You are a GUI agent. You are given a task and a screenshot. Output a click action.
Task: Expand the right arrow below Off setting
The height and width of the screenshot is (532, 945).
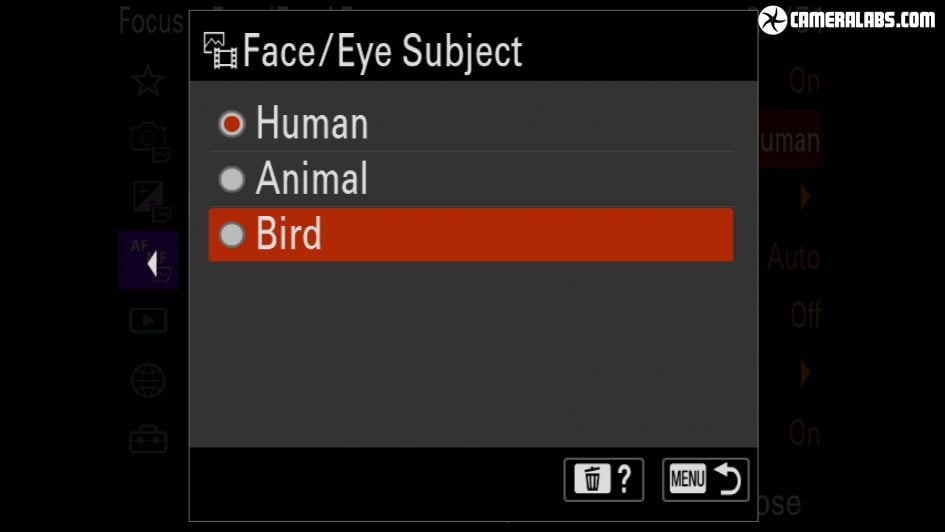tap(805, 373)
